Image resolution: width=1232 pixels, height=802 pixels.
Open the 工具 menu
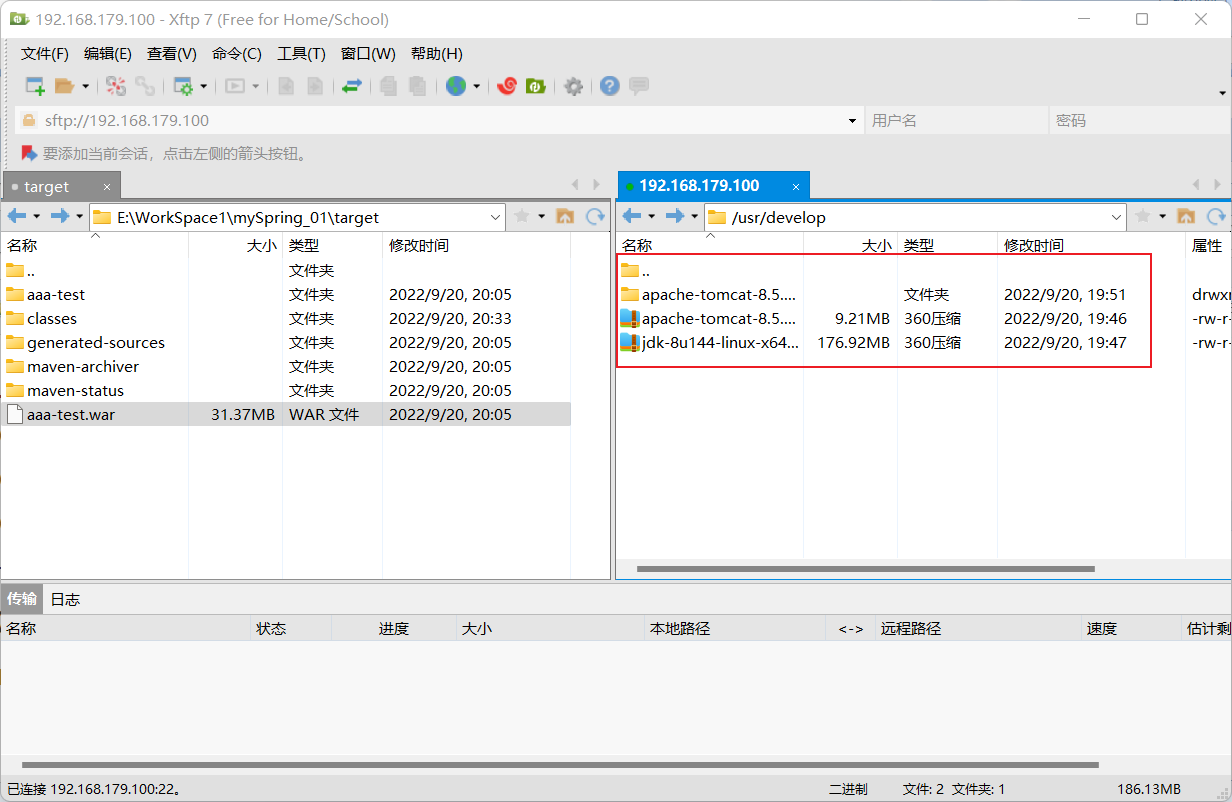301,54
